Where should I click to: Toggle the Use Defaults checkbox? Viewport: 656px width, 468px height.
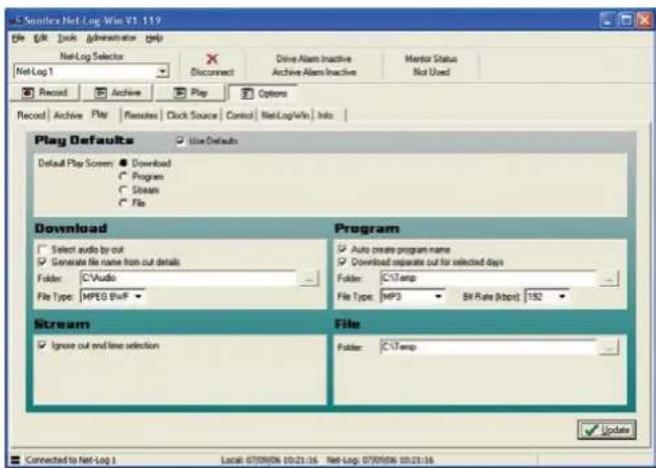click(x=180, y=141)
